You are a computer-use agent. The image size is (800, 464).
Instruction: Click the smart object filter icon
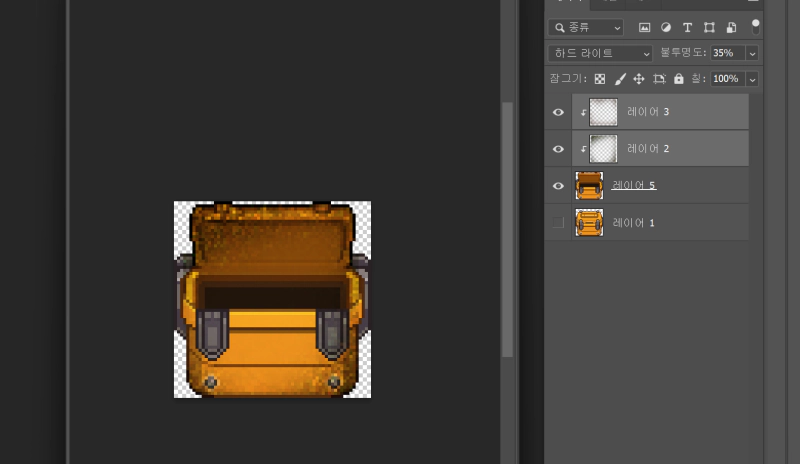click(x=731, y=27)
